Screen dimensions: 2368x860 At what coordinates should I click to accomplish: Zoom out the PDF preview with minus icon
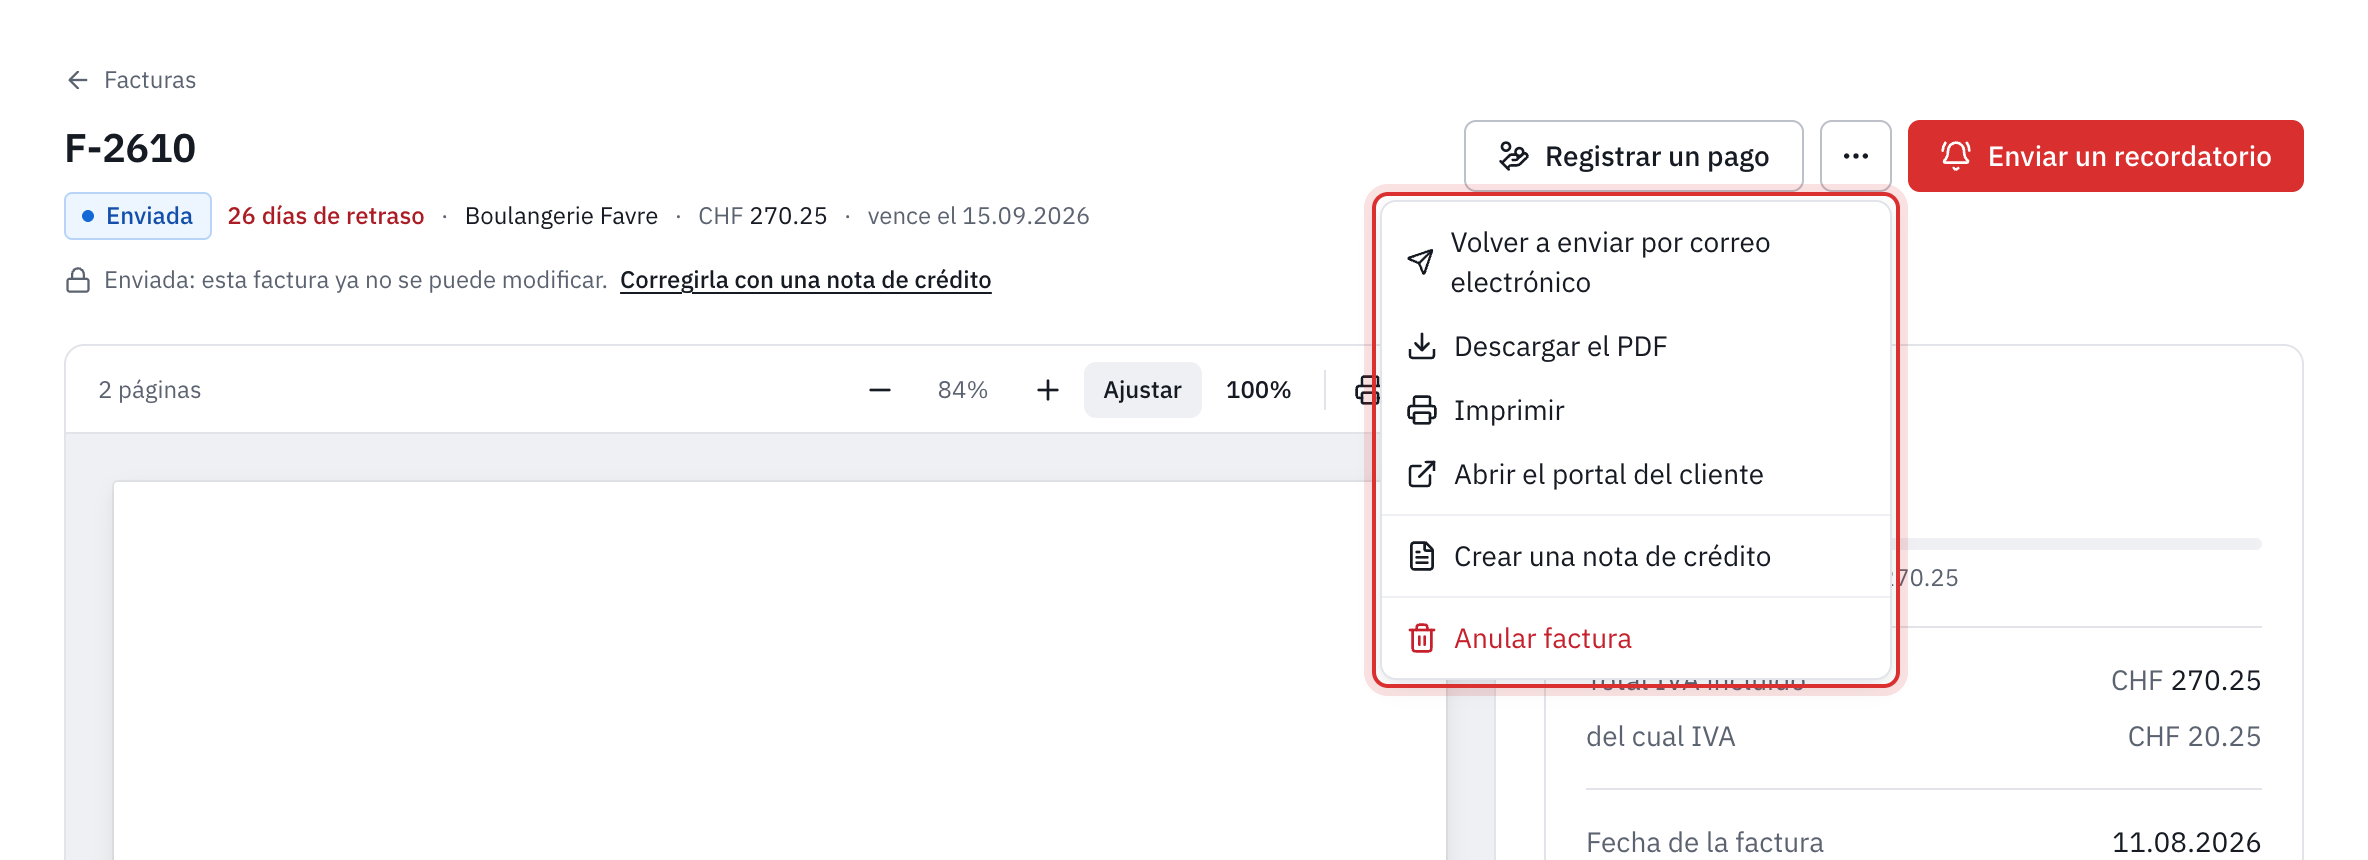pyautogui.click(x=880, y=390)
